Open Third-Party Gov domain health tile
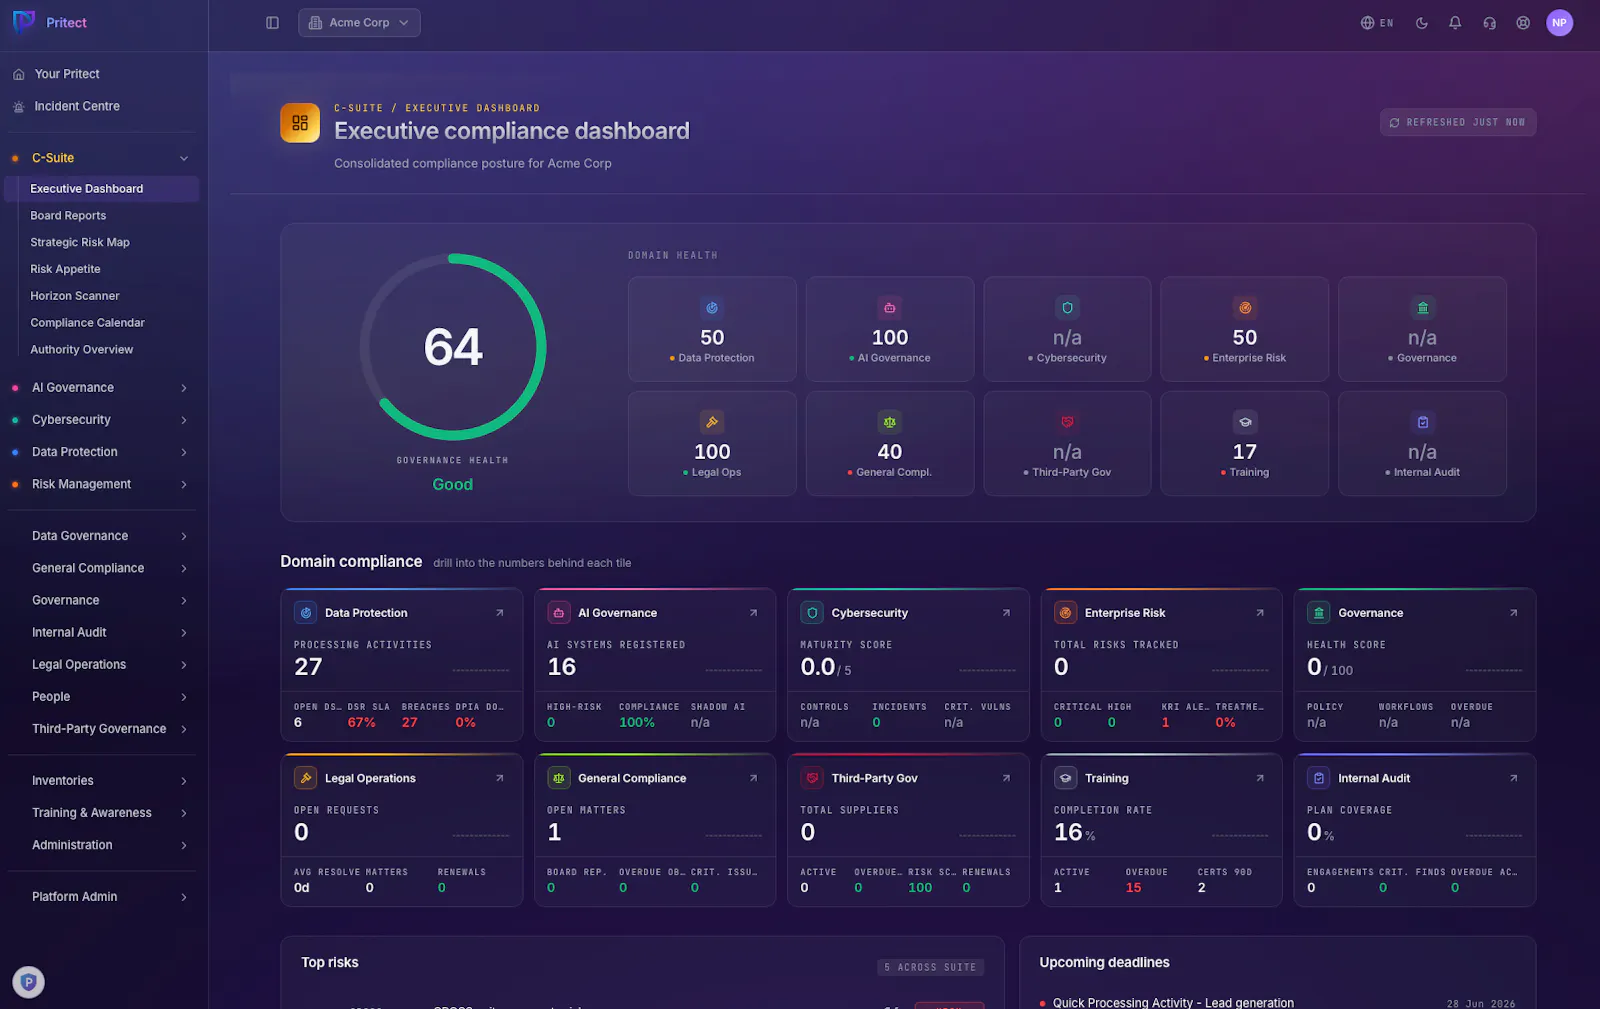The image size is (1600, 1009). [1067, 443]
